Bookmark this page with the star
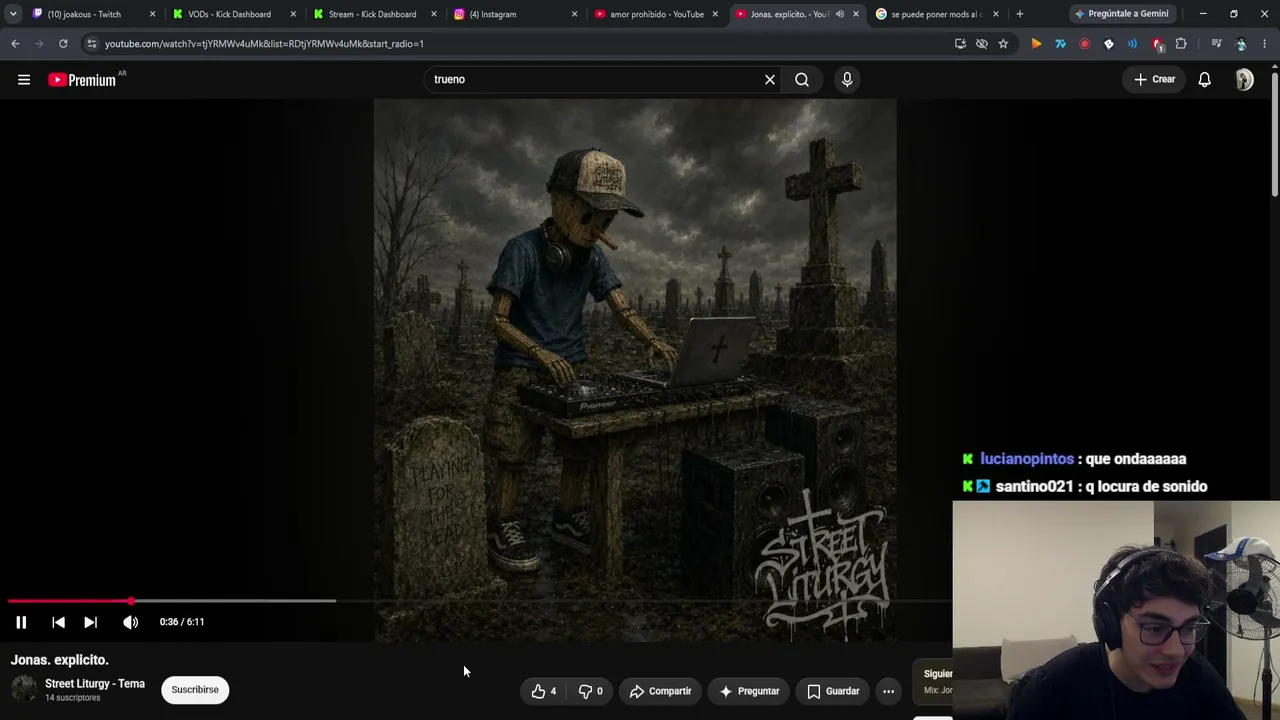1280x720 pixels. (1003, 44)
